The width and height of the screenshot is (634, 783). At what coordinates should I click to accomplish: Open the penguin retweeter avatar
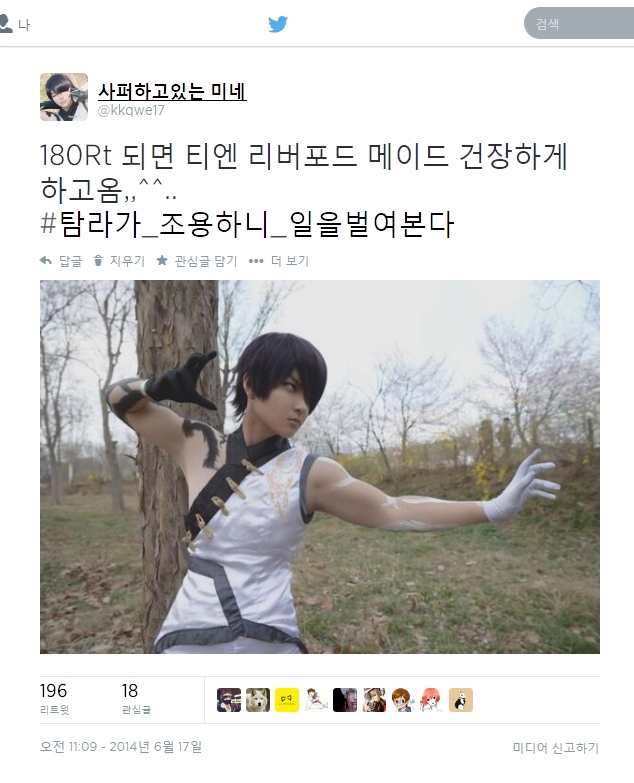tap(461, 700)
